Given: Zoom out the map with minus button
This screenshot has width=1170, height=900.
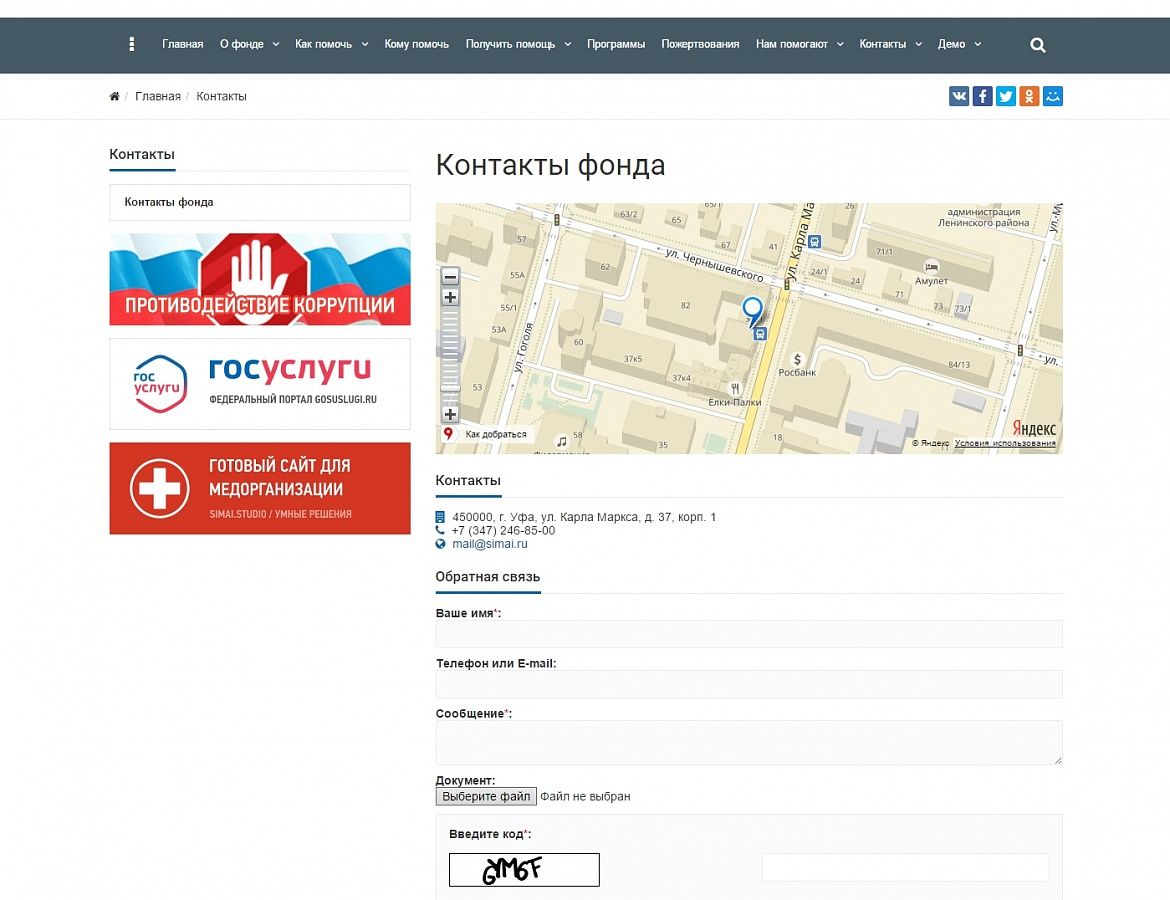Looking at the screenshot, I should [x=450, y=277].
